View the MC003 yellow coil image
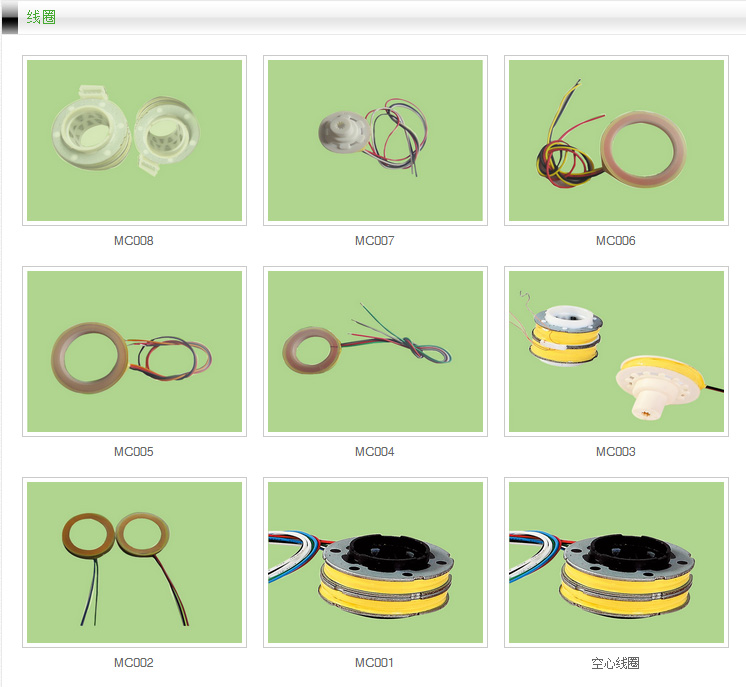 (616, 351)
